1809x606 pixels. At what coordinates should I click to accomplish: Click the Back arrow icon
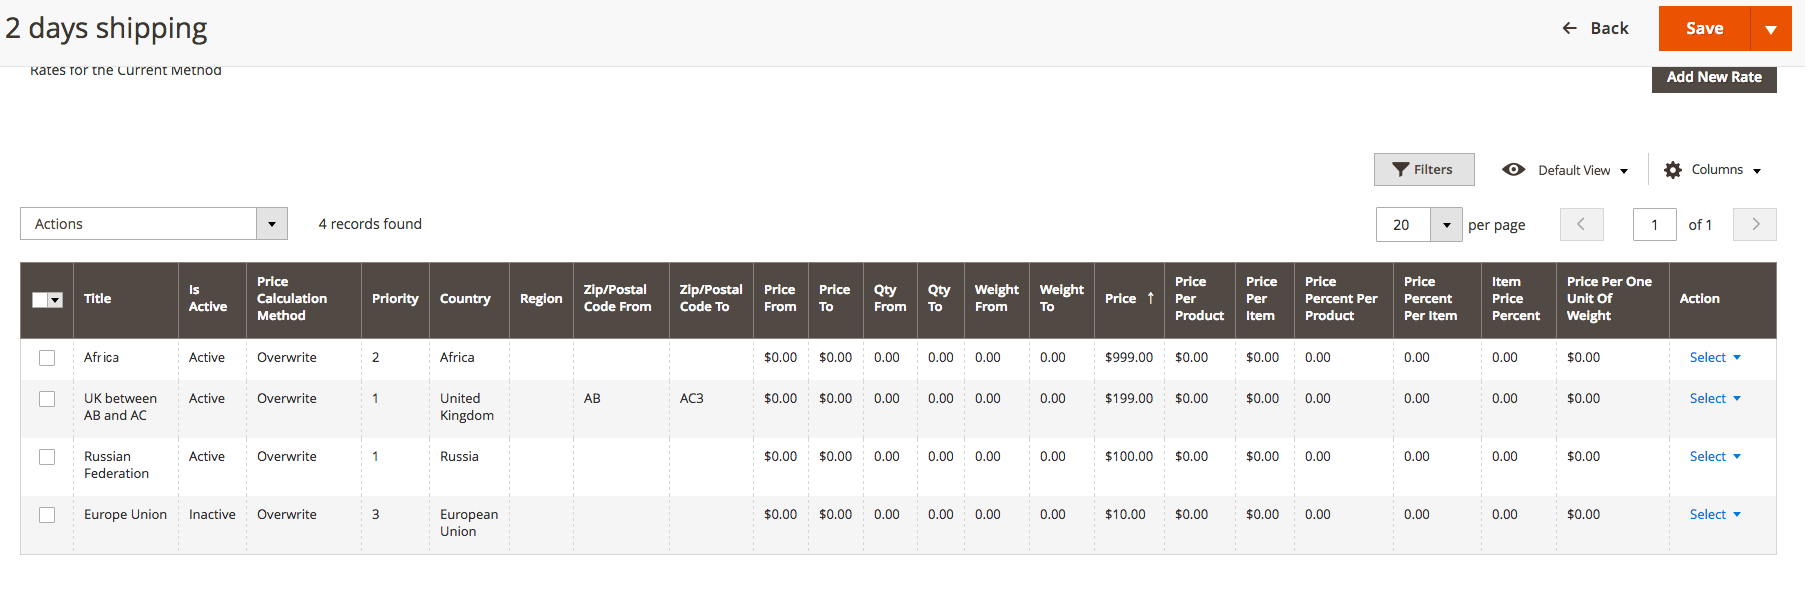pyautogui.click(x=1569, y=28)
